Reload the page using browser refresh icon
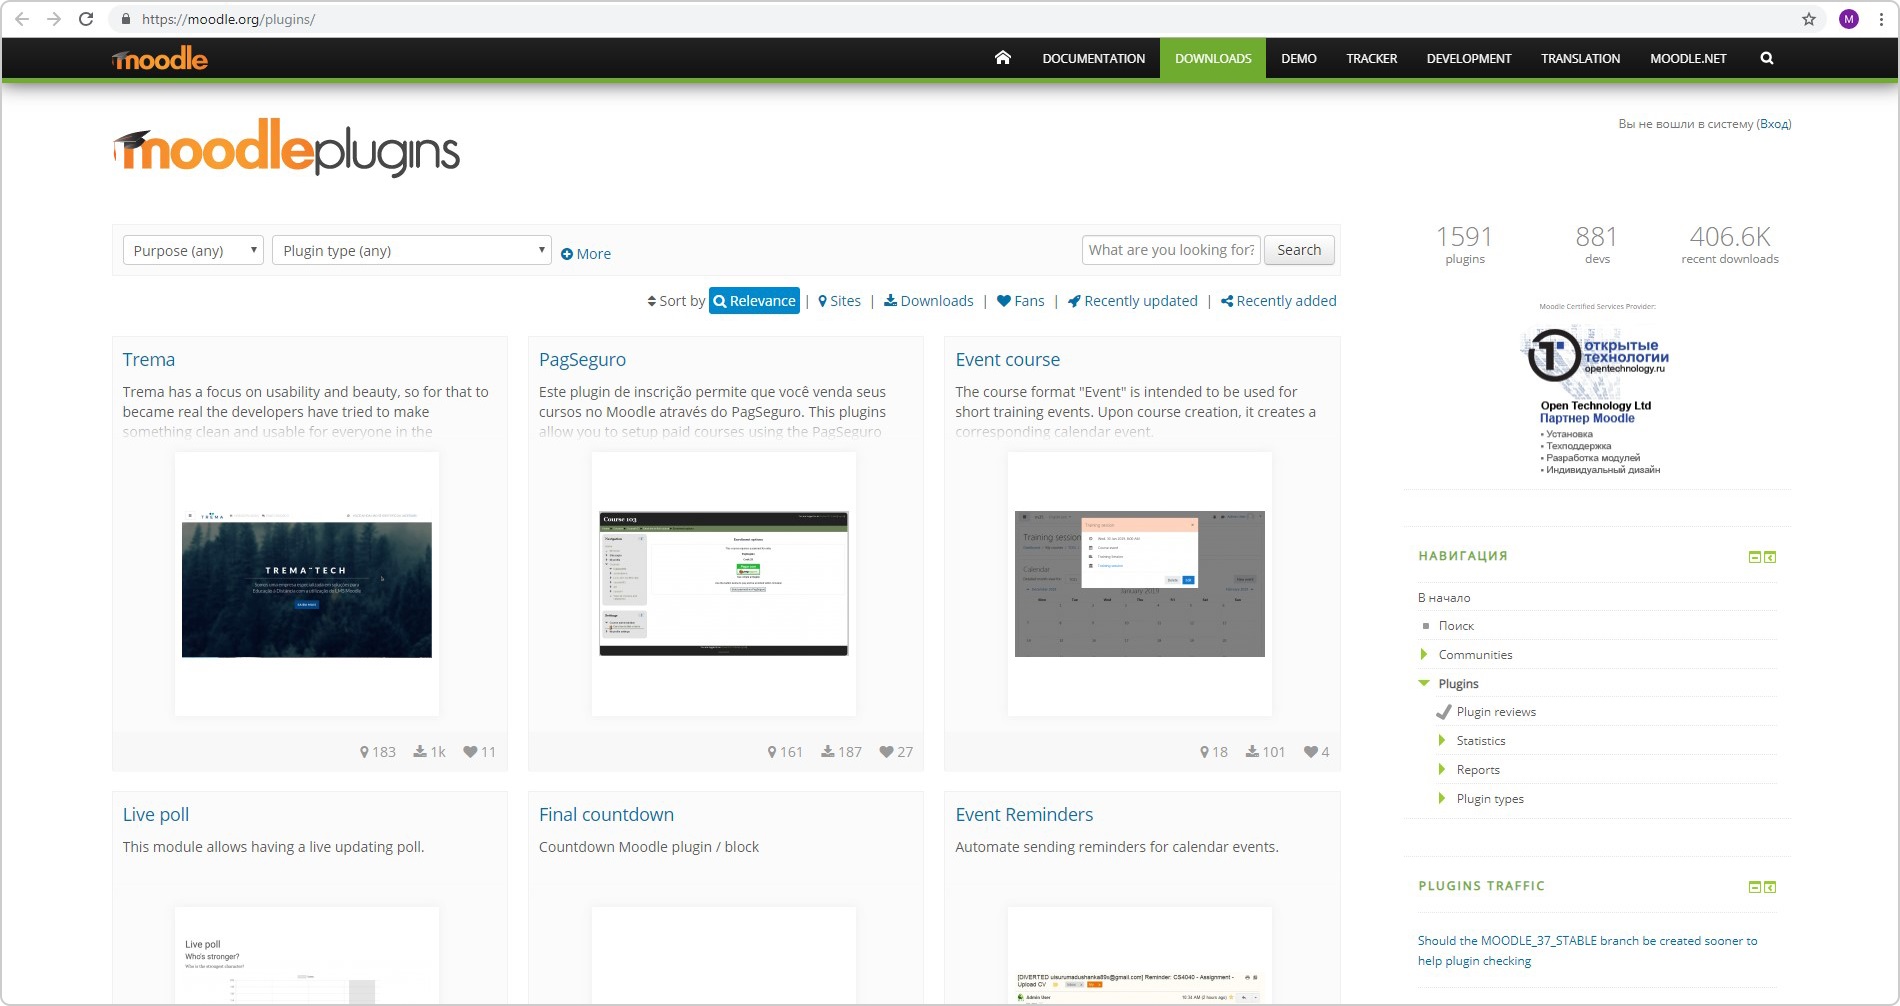 [x=86, y=19]
